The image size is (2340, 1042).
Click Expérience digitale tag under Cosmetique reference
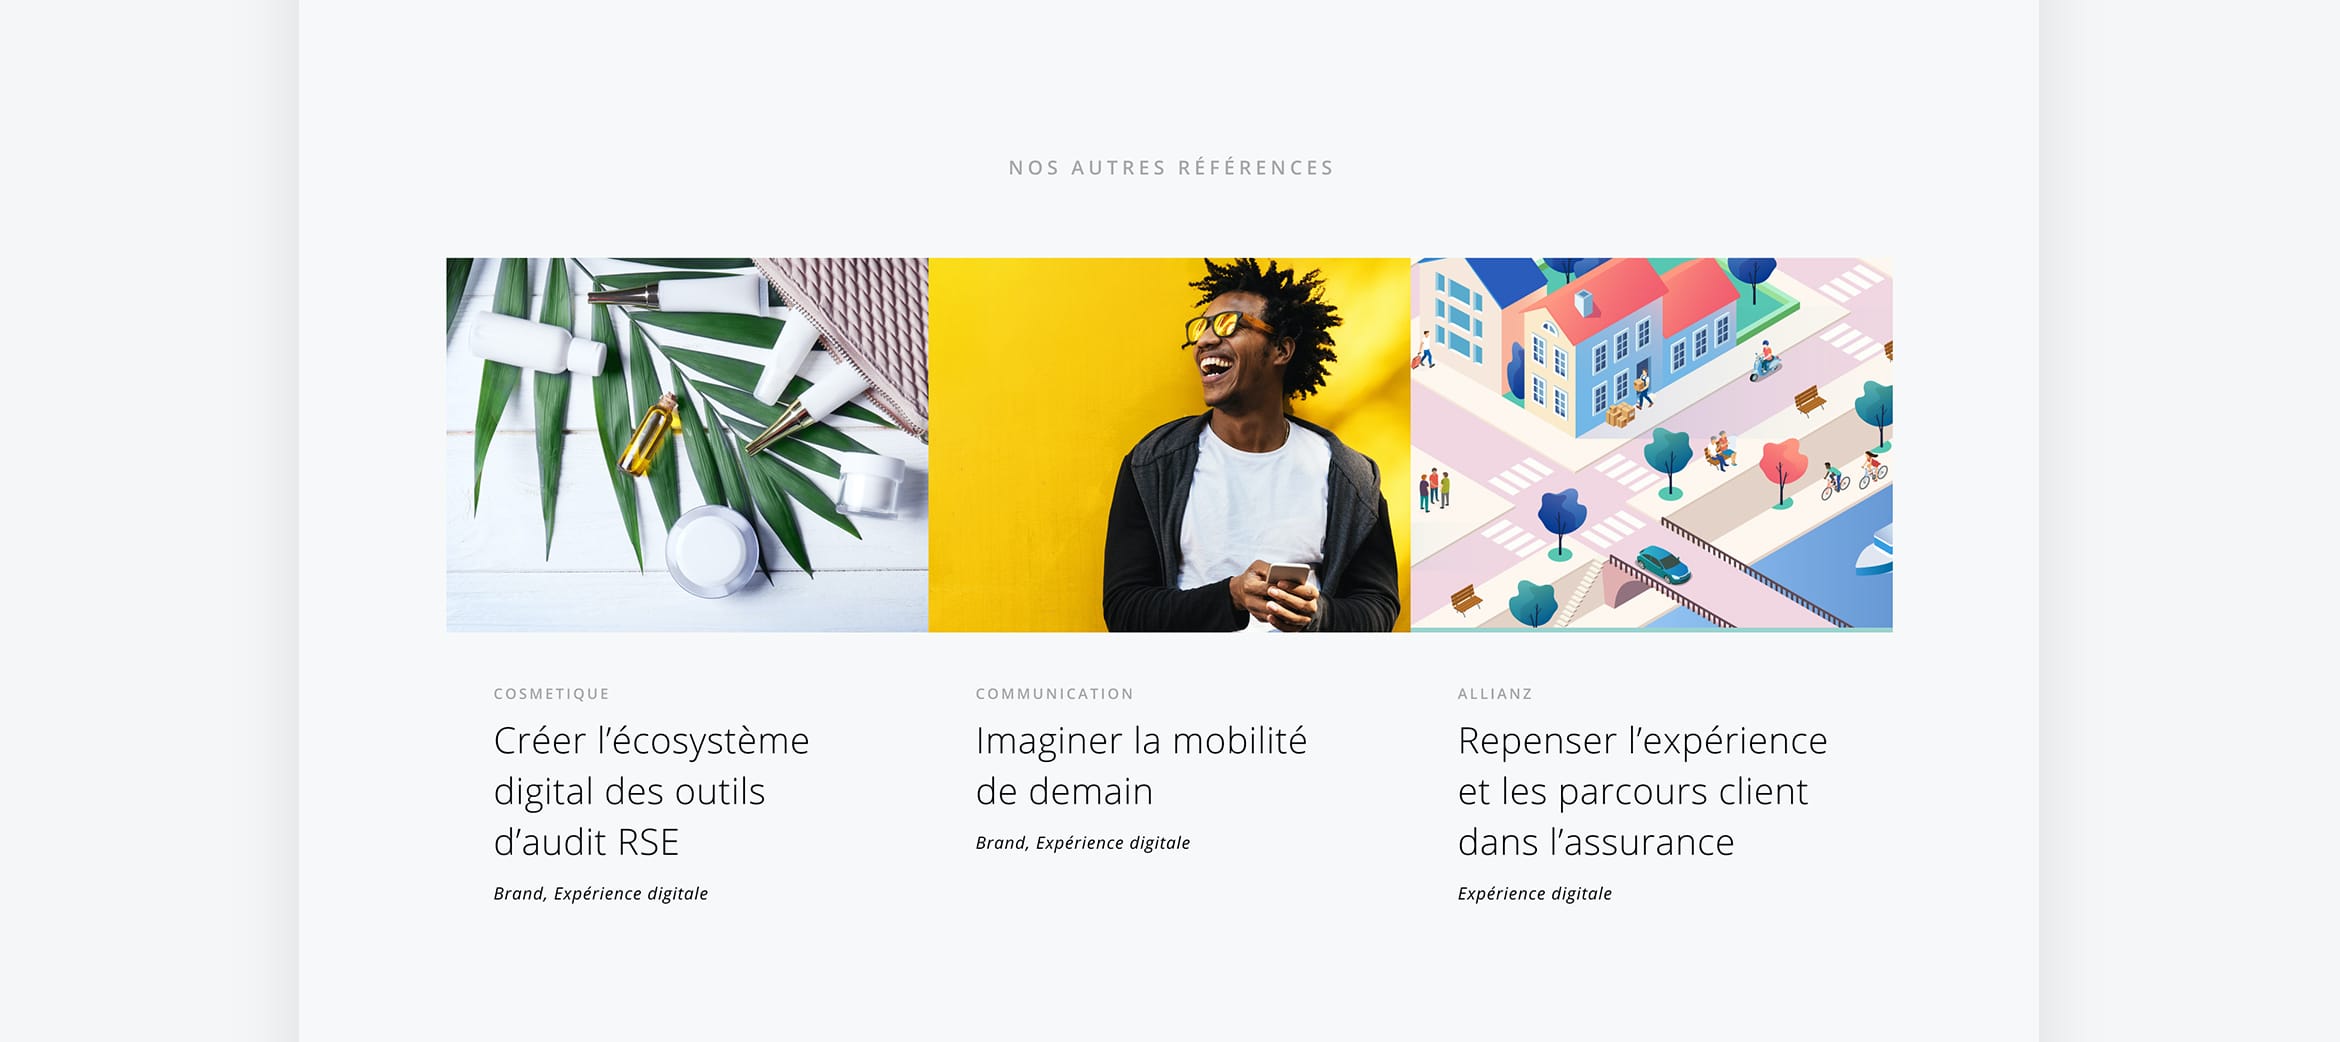coord(631,894)
